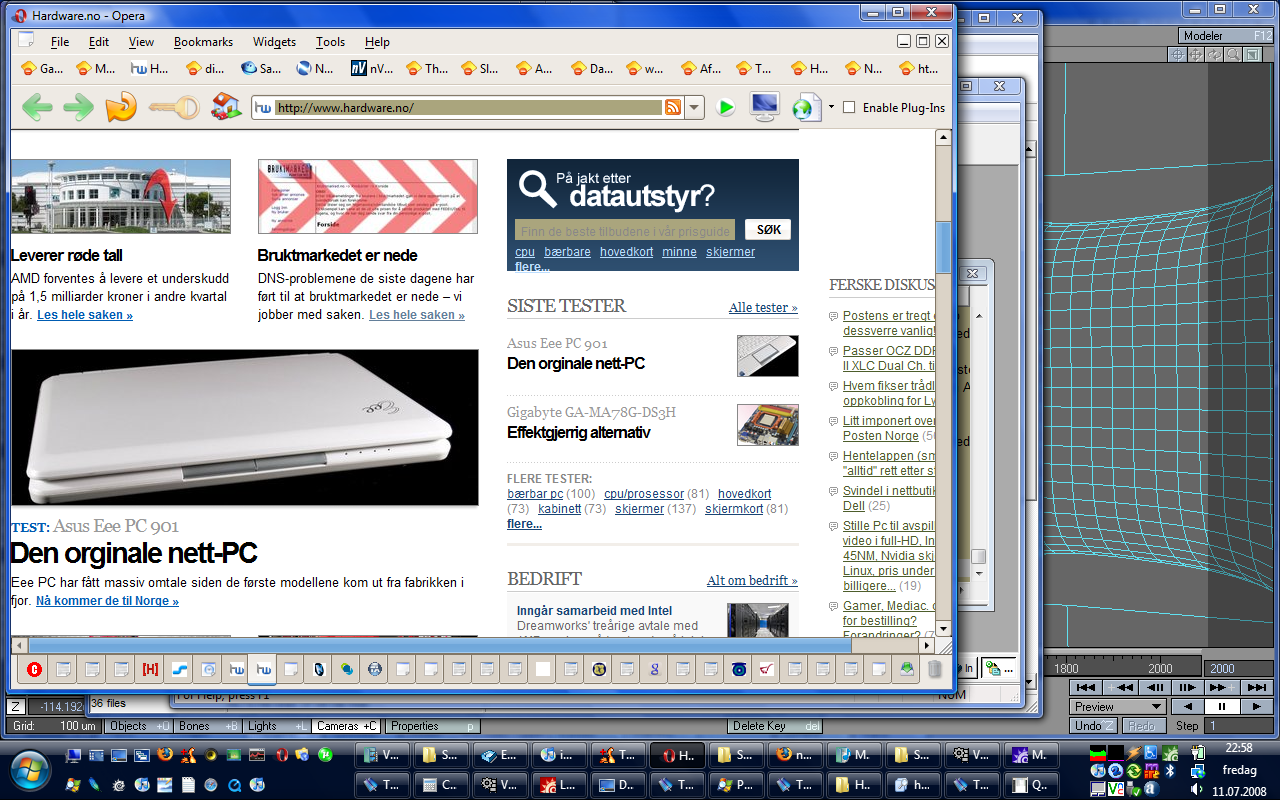Click the volume speaker icon in system tray
Screen dimensions: 1280x800
point(1197,789)
